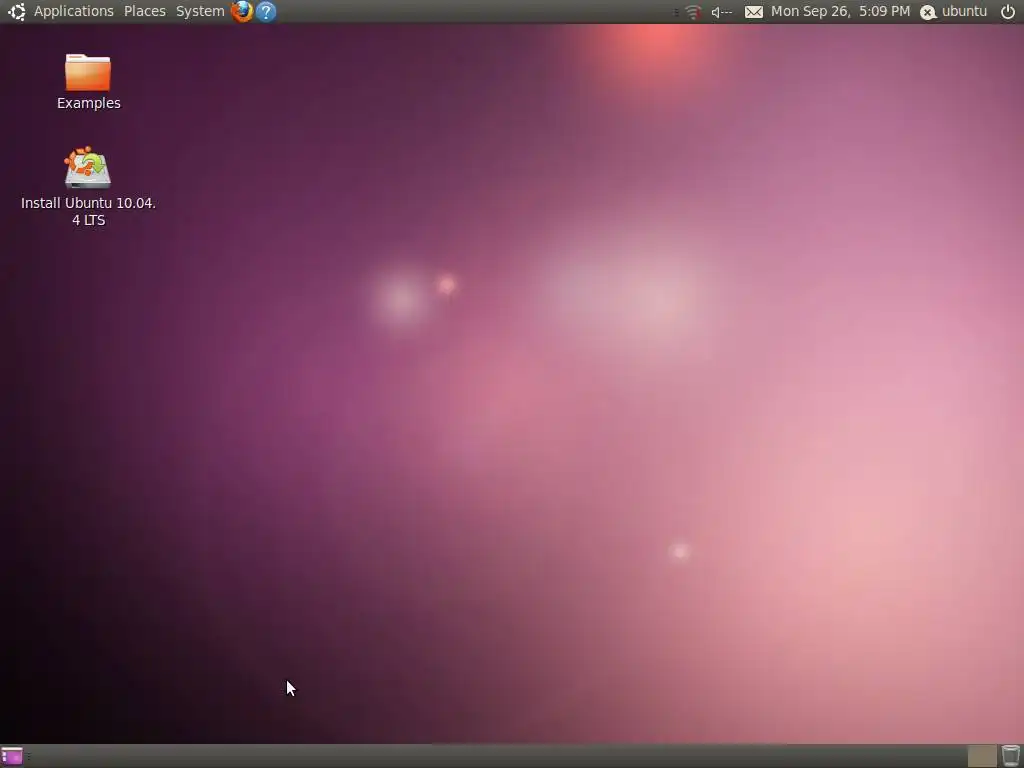Image resolution: width=1024 pixels, height=768 pixels.
Task: Switch workspace using the workspace switcher
Action: pos(982,756)
